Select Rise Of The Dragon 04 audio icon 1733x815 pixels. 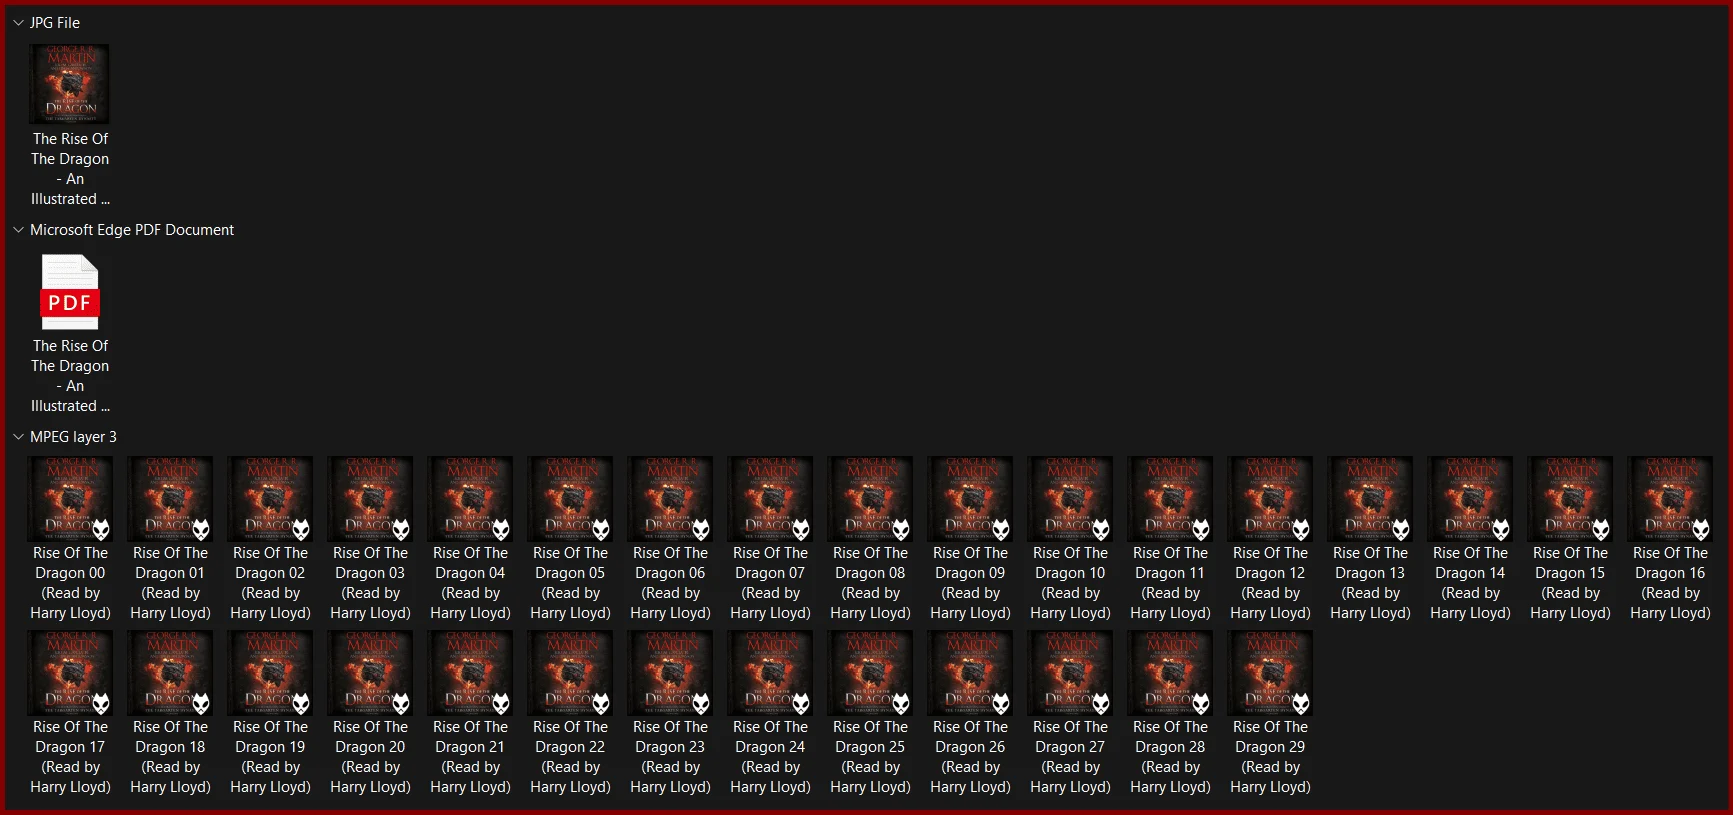(470, 499)
